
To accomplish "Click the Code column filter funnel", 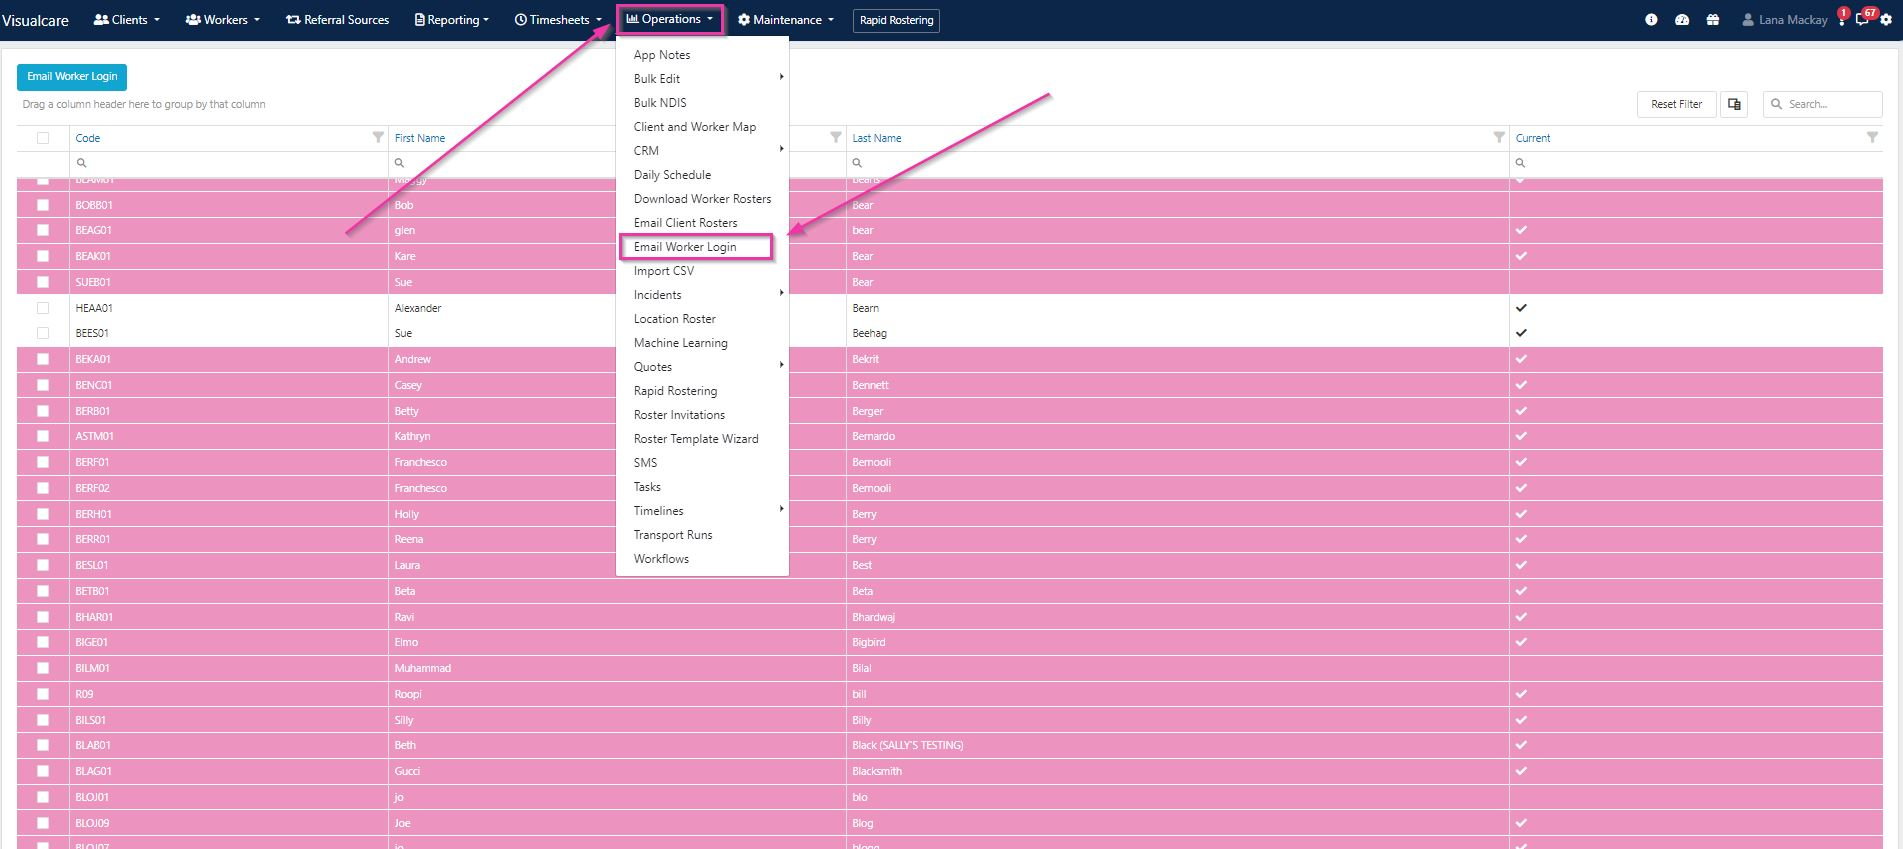I will pyautogui.click(x=378, y=137).
